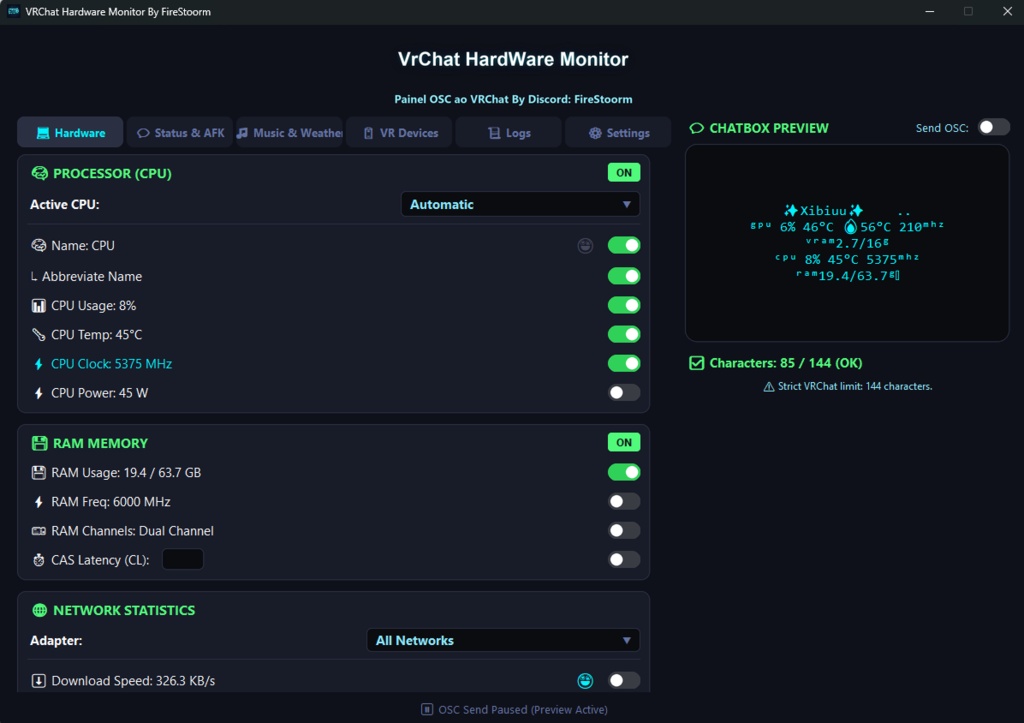
Task: Click the 'Strict VRChat limit: 144 characters.' note
Action: (855, 387)
